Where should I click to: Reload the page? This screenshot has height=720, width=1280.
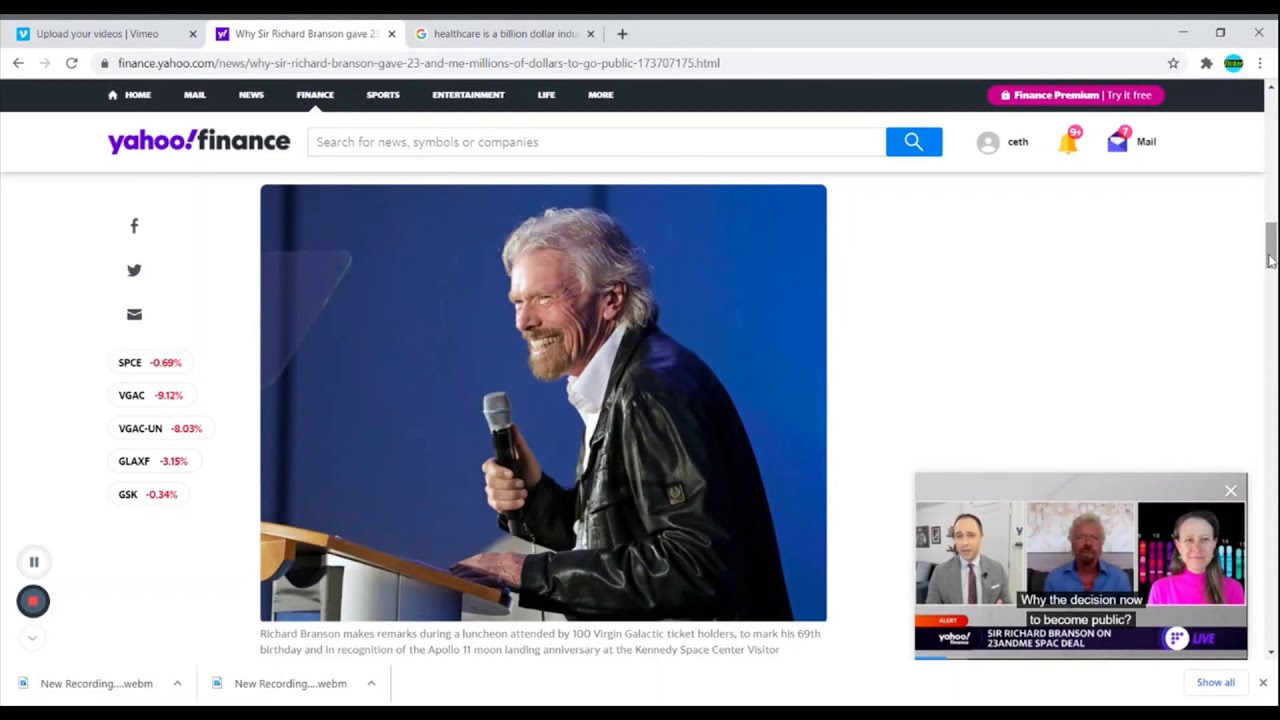pyautogui.click(x=72, y=63)
